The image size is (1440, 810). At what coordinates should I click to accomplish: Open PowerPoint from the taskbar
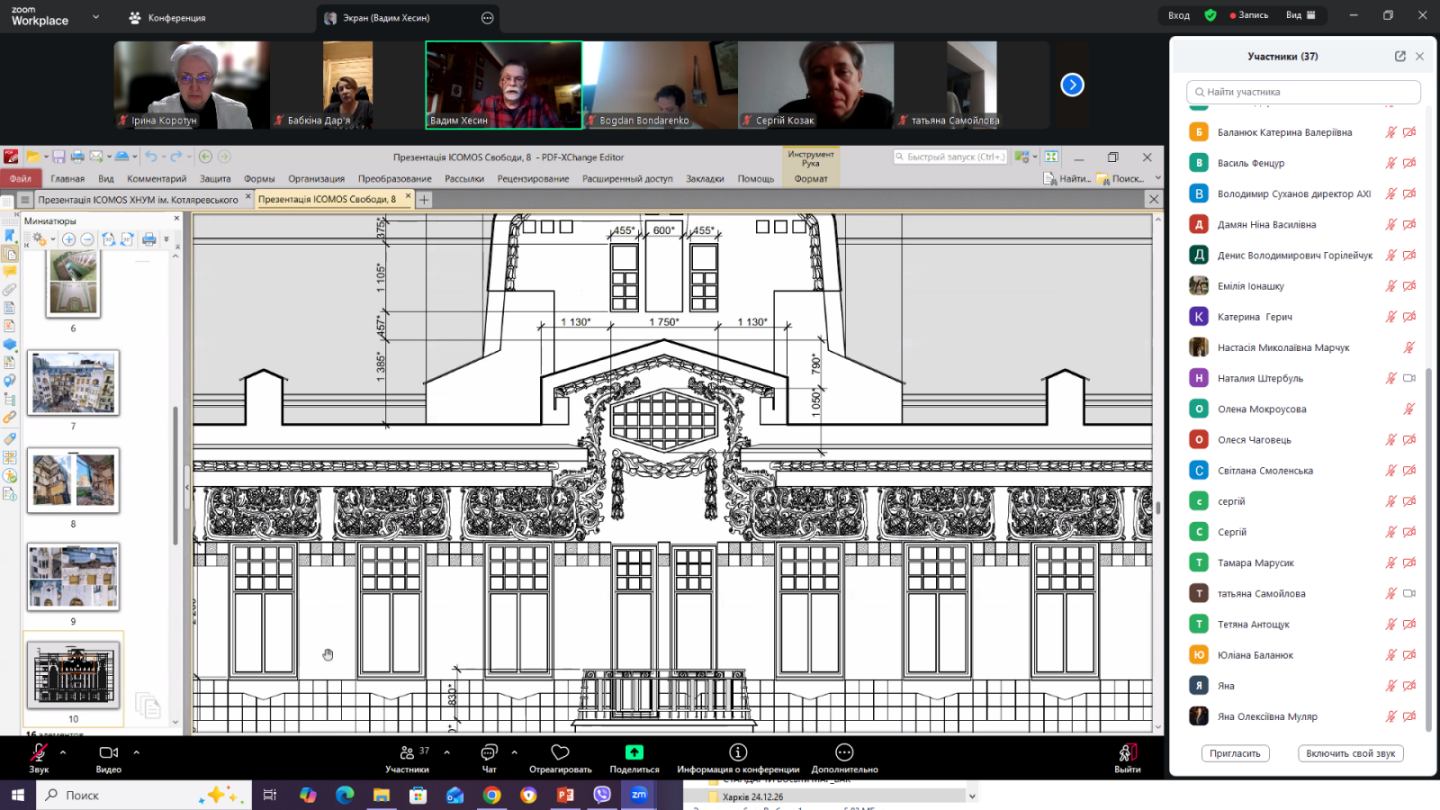pos(565,795)
